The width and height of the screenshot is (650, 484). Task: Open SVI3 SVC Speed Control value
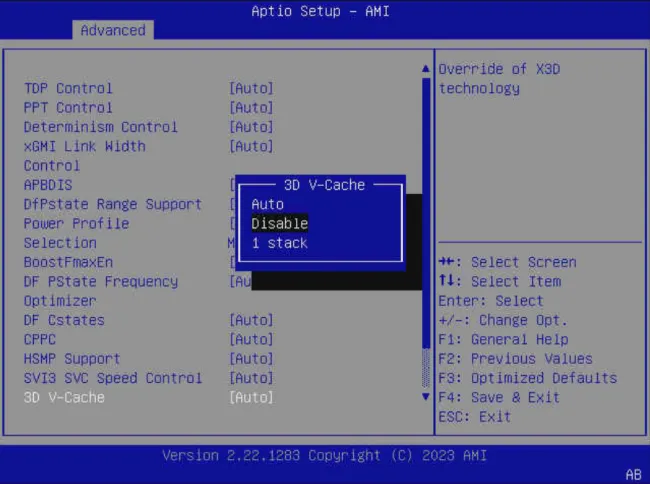[x=251, y=378]
